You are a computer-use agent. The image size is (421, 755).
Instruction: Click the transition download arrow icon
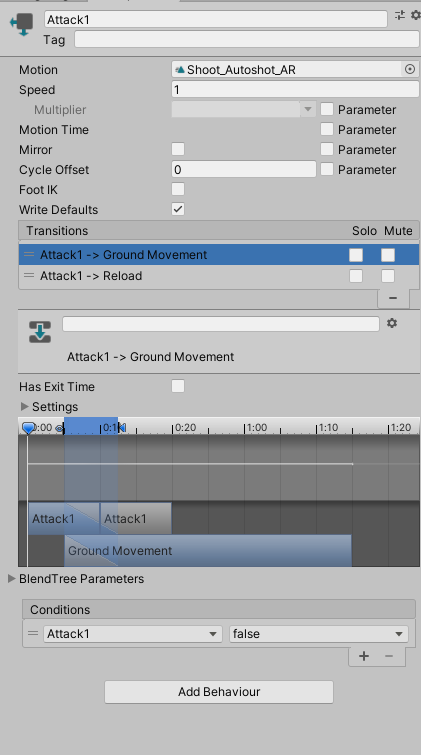coord(40,332)
